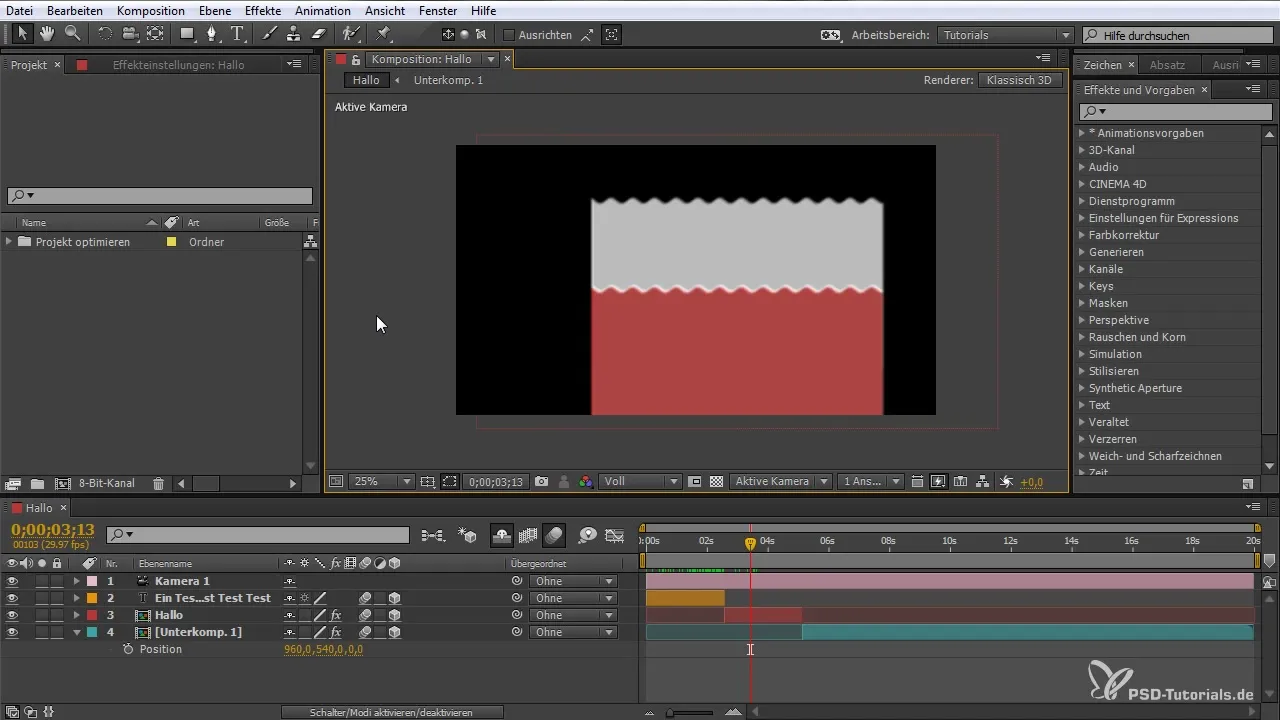
Task: Collapse the Unterkomp. 1 layer properties
Action: [76, 632]
